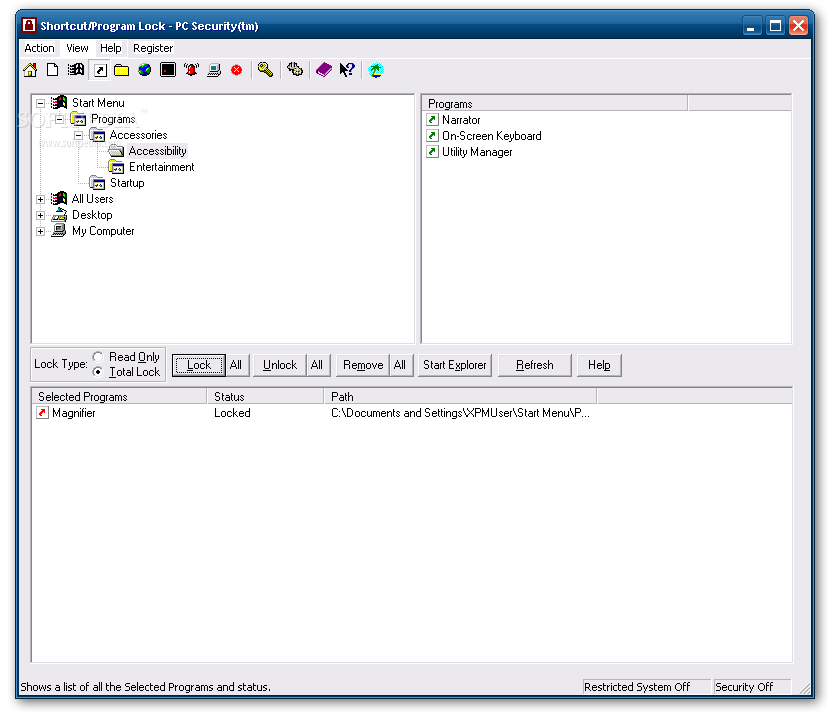Click the Selected Programs column header
This screenshot has width=830, height=714.
[x=119, y=396]
